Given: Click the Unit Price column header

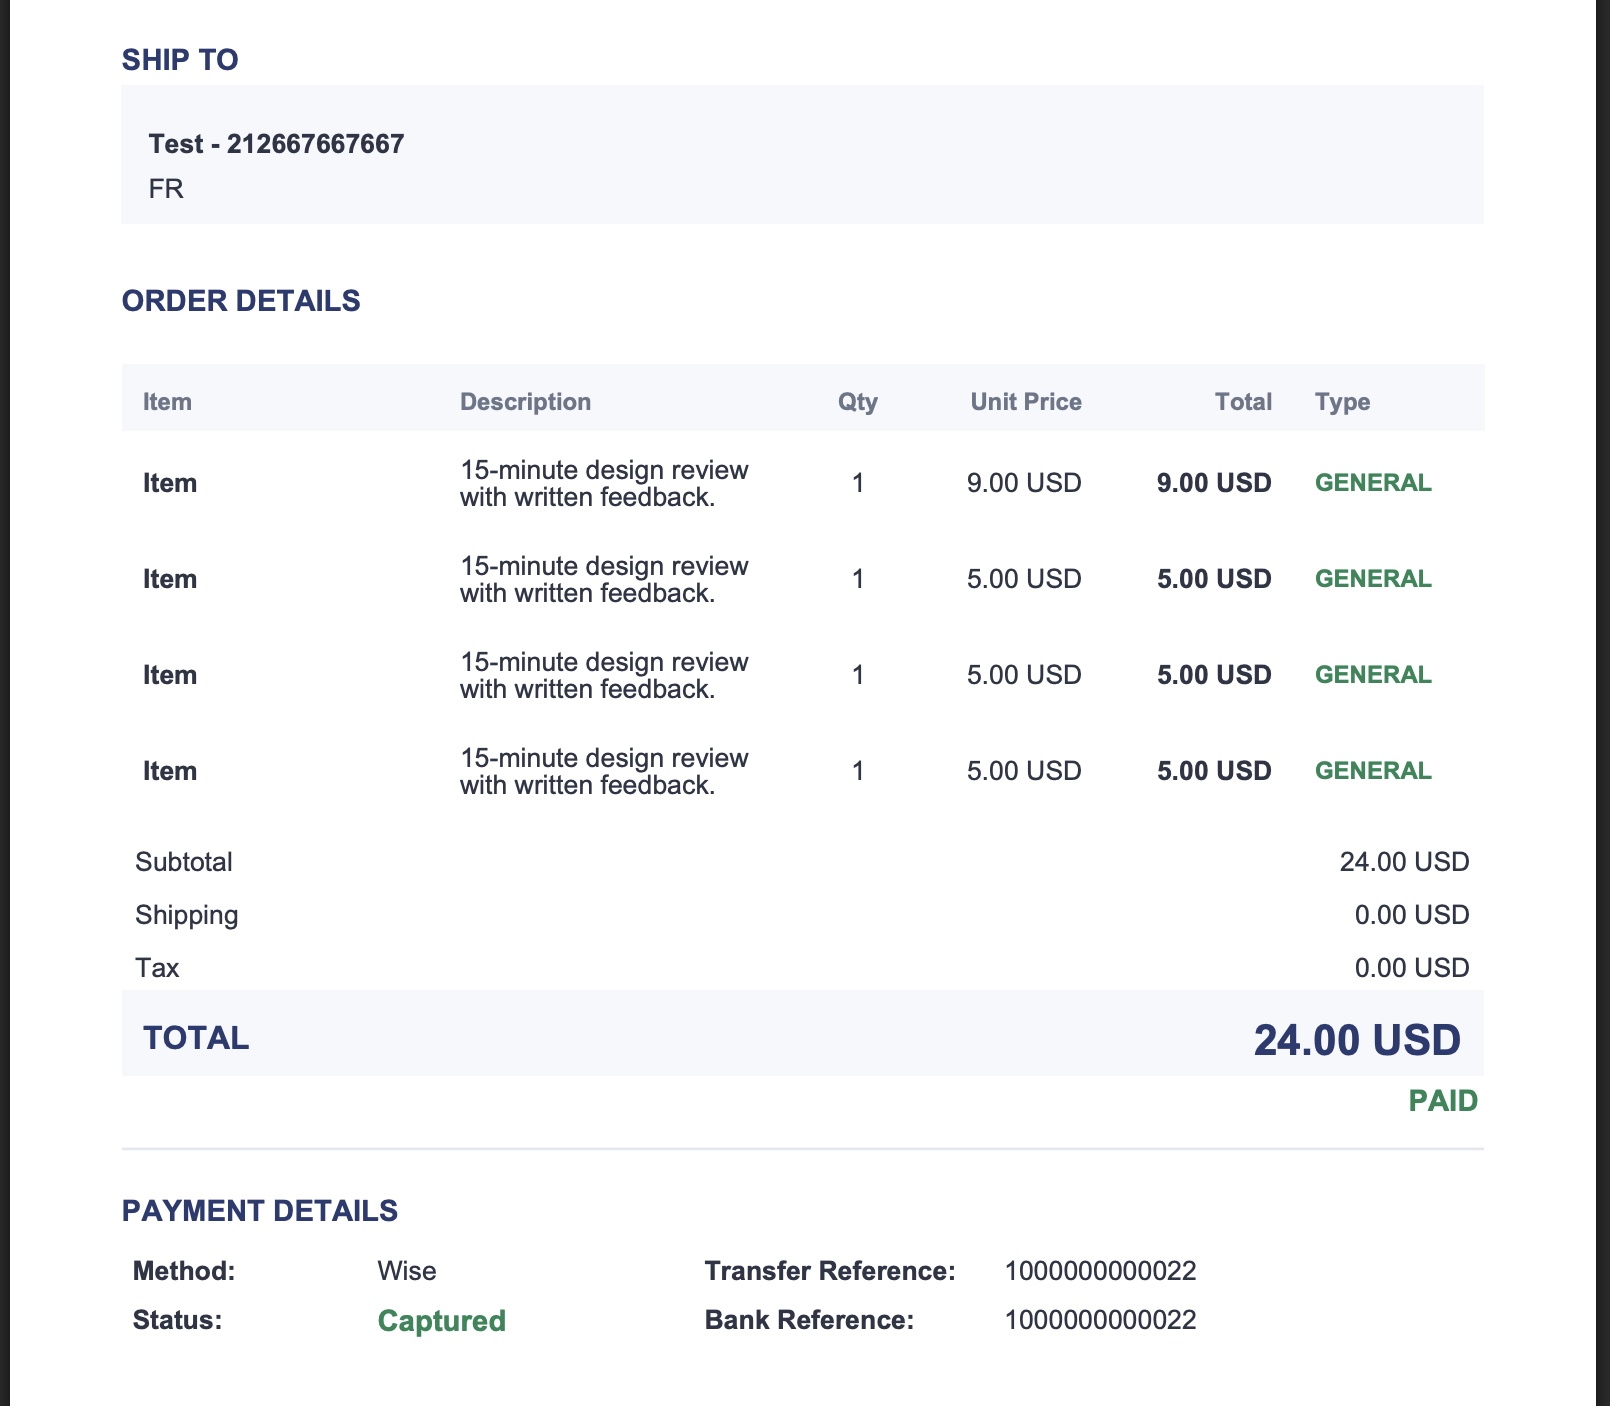Looking at the screenshot, I should point(1026,402).
